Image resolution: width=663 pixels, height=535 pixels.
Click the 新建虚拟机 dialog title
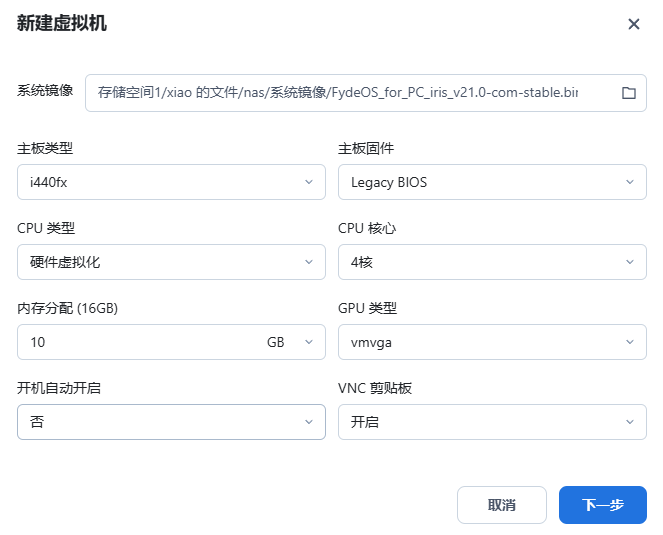point(62,23)
